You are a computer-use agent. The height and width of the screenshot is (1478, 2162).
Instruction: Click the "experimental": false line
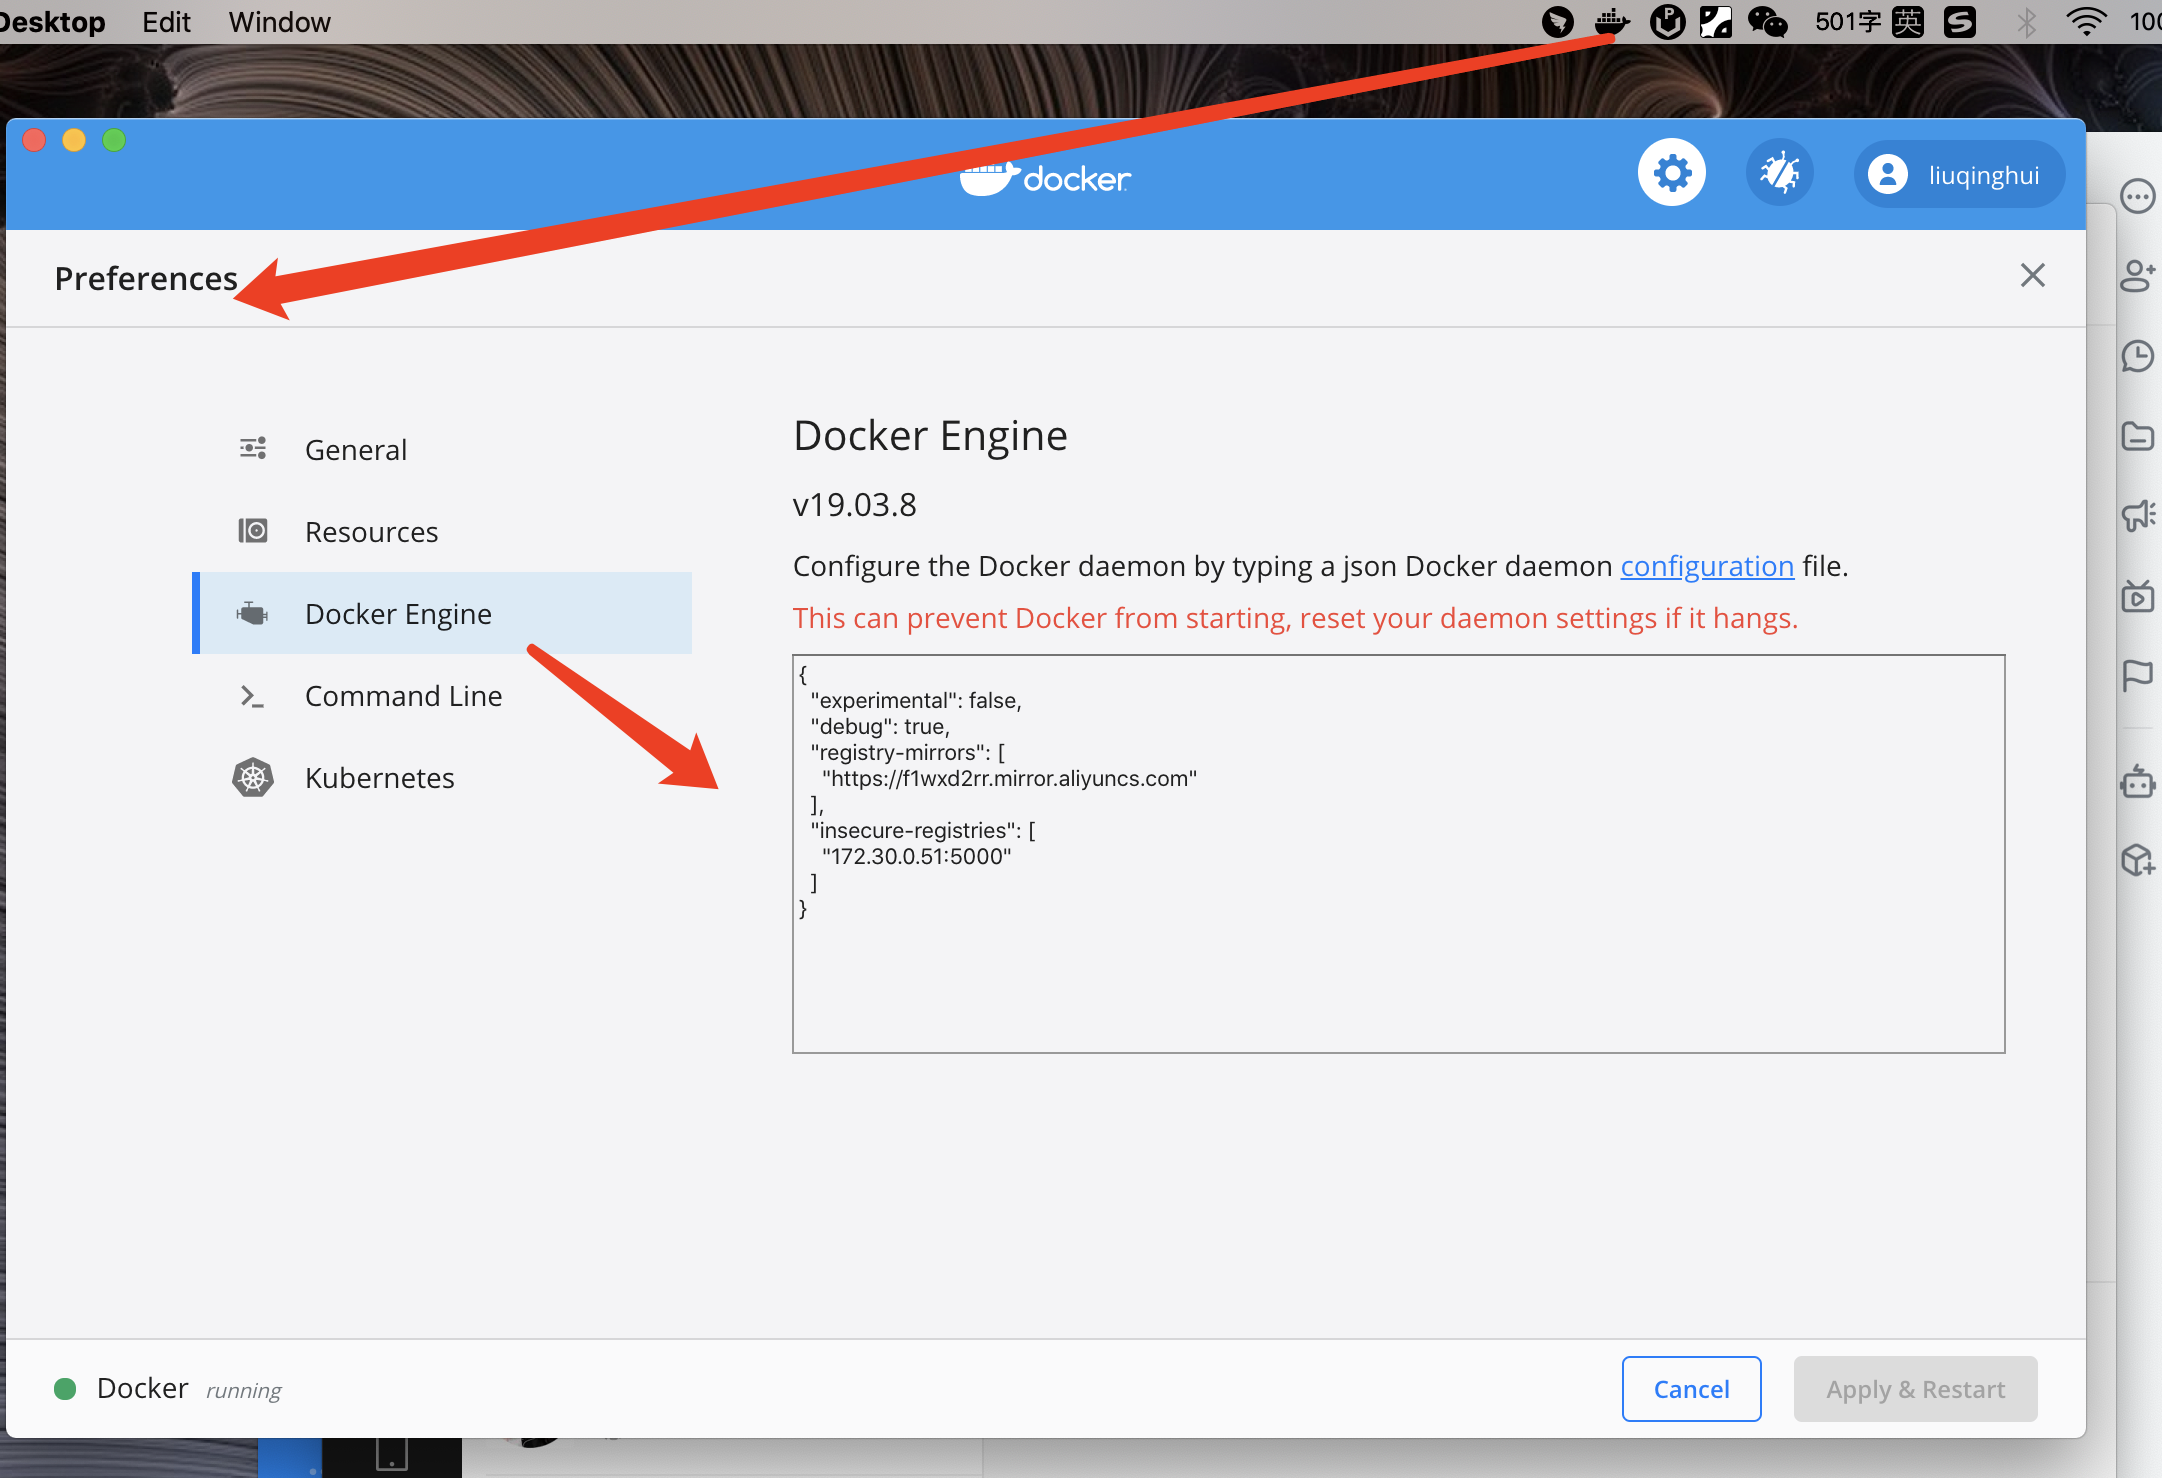[916, 700]
